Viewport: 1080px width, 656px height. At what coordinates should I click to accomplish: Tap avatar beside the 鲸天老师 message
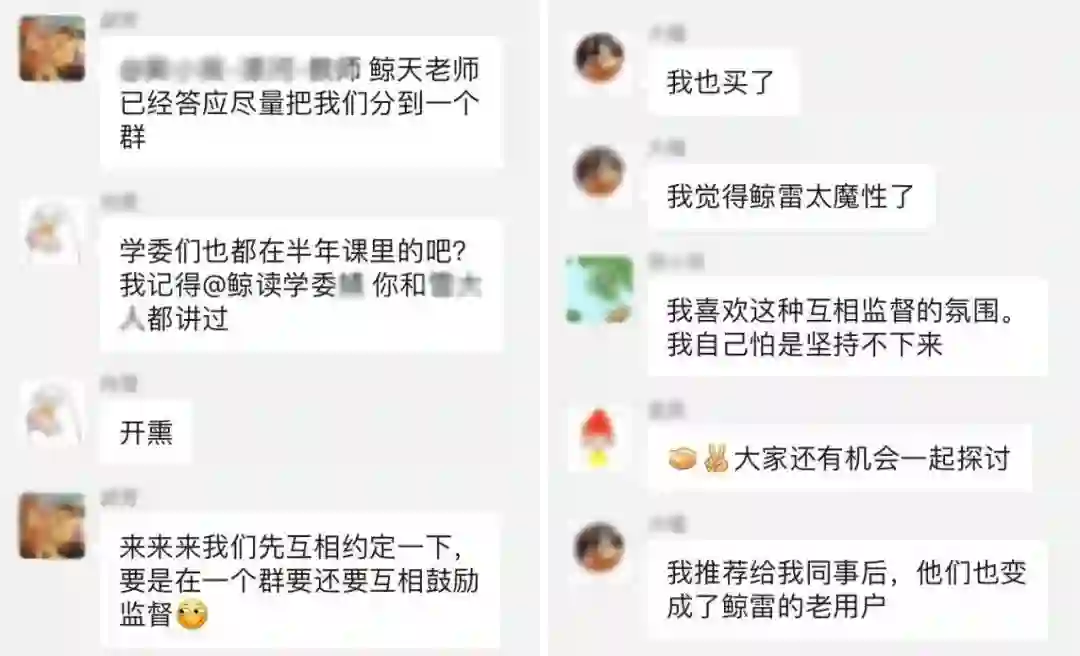point(52,48)
